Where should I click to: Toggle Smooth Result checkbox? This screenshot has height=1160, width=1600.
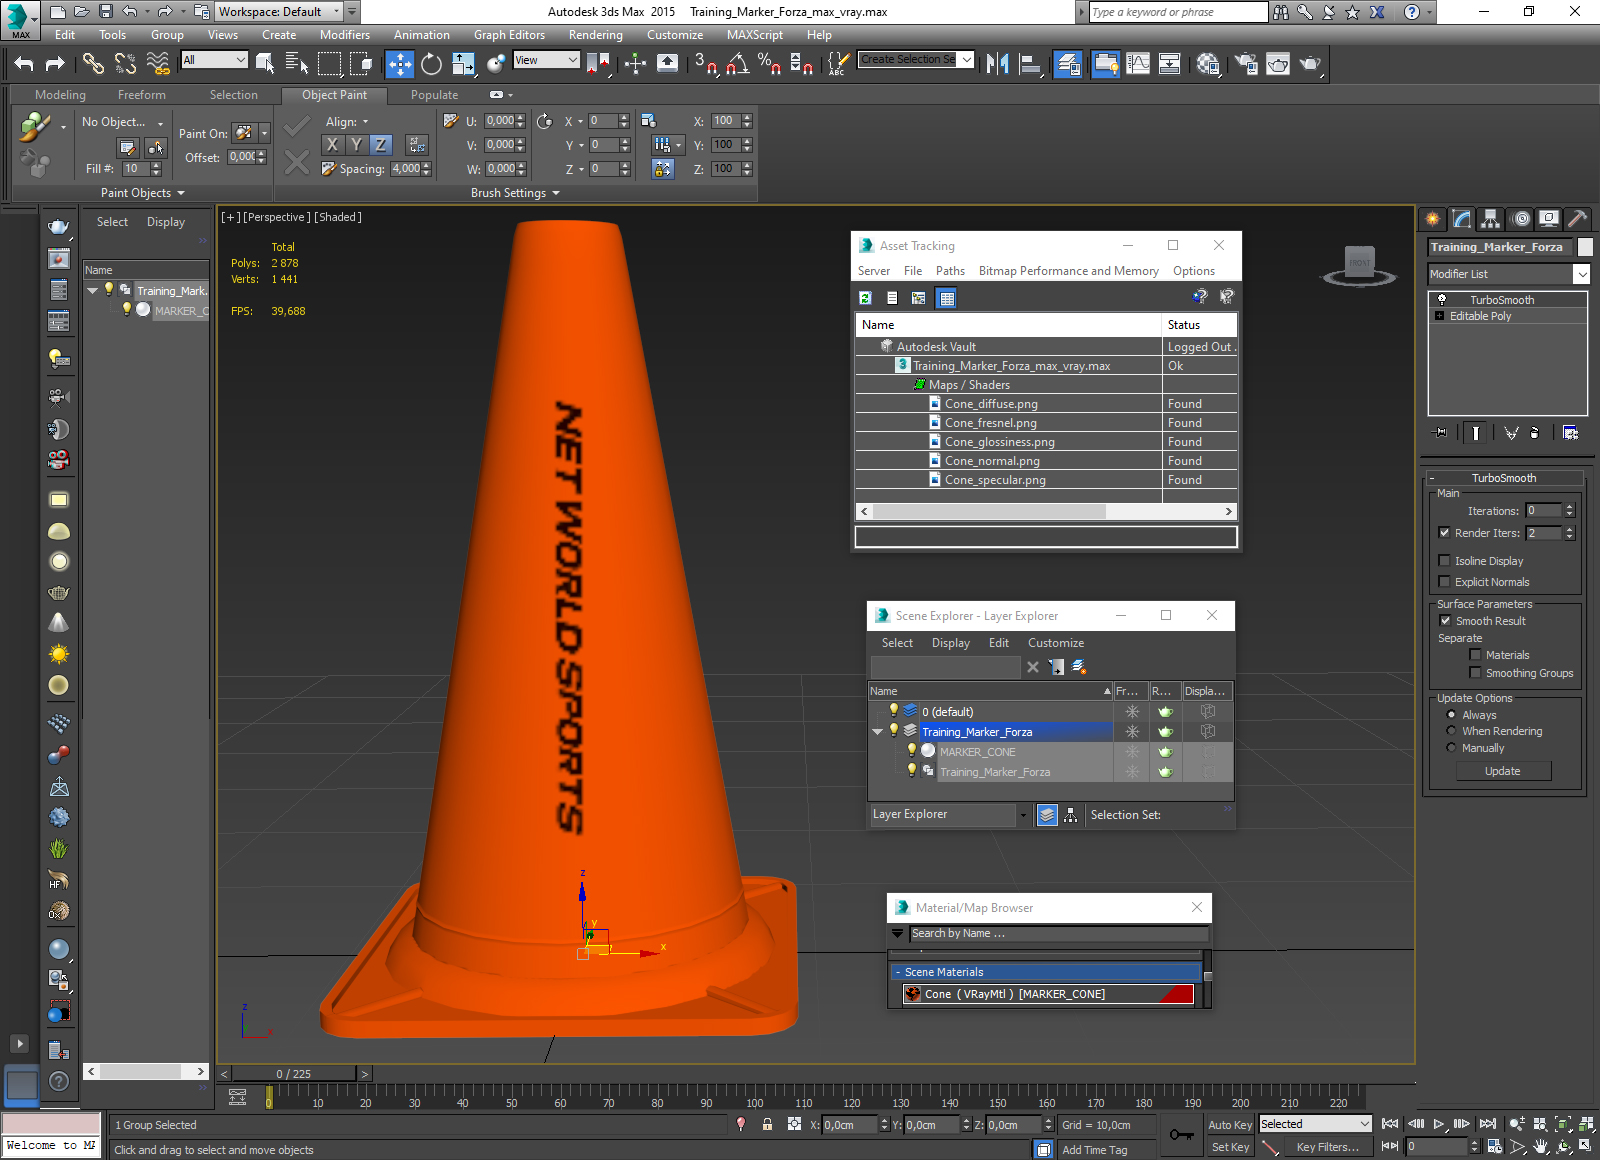pyautogui.click(x=1445, y=621)
